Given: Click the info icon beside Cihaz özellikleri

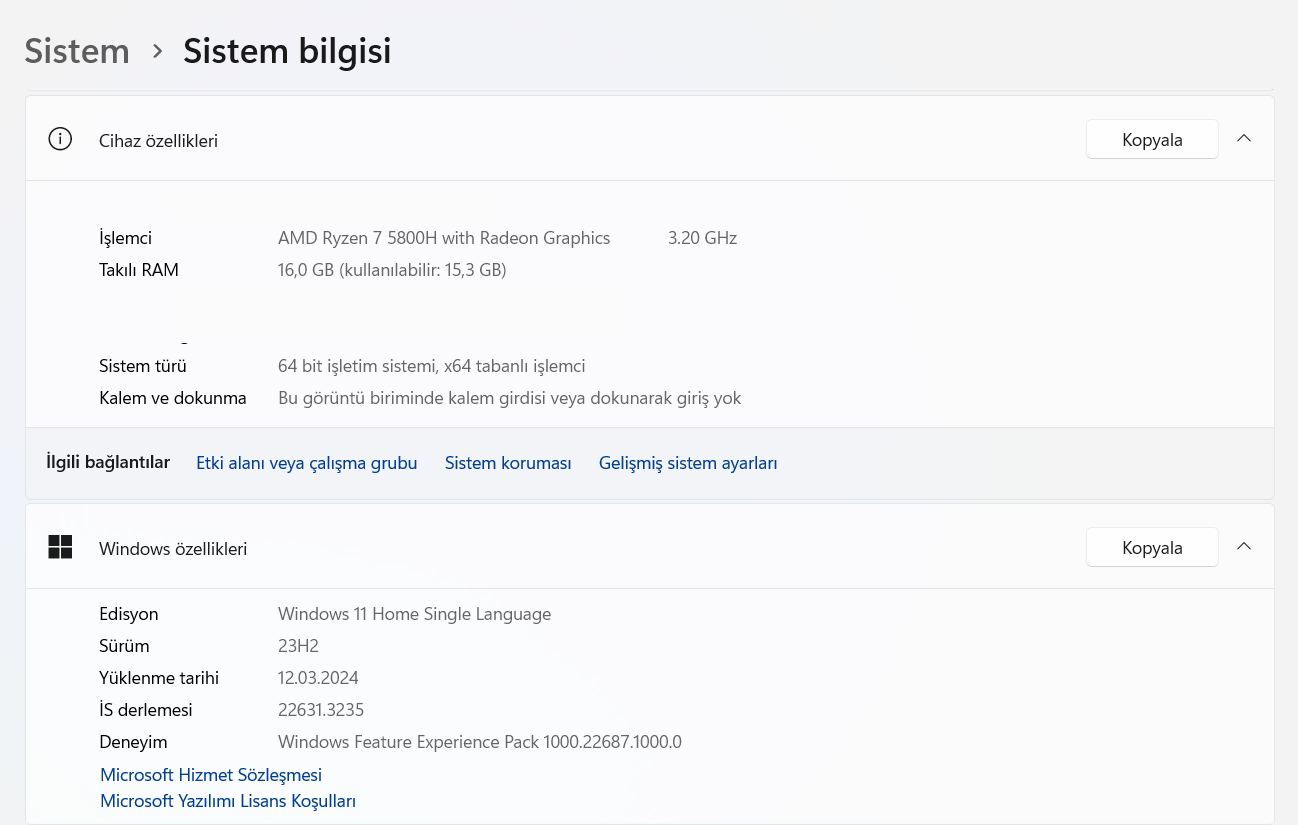Looking at the screenshot, I should (x=60, y=139).
